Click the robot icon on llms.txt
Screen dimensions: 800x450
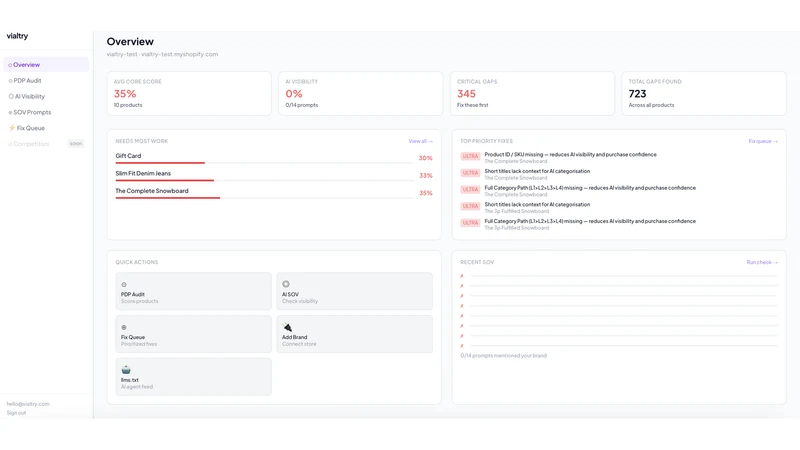(126, 370)
